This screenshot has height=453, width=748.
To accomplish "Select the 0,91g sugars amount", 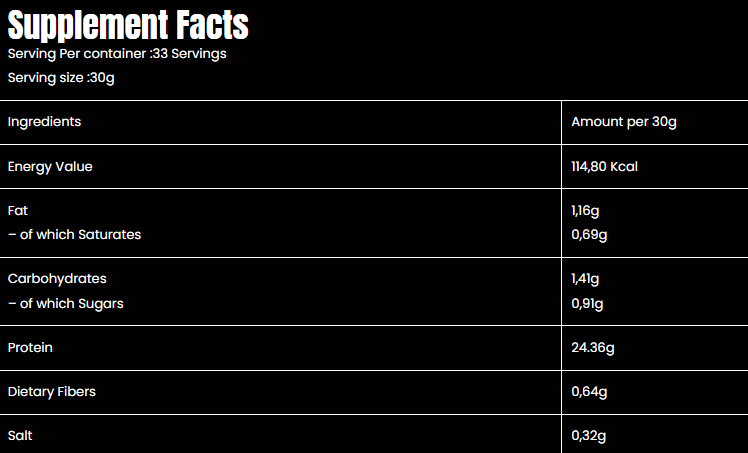I will coord(588,303).
